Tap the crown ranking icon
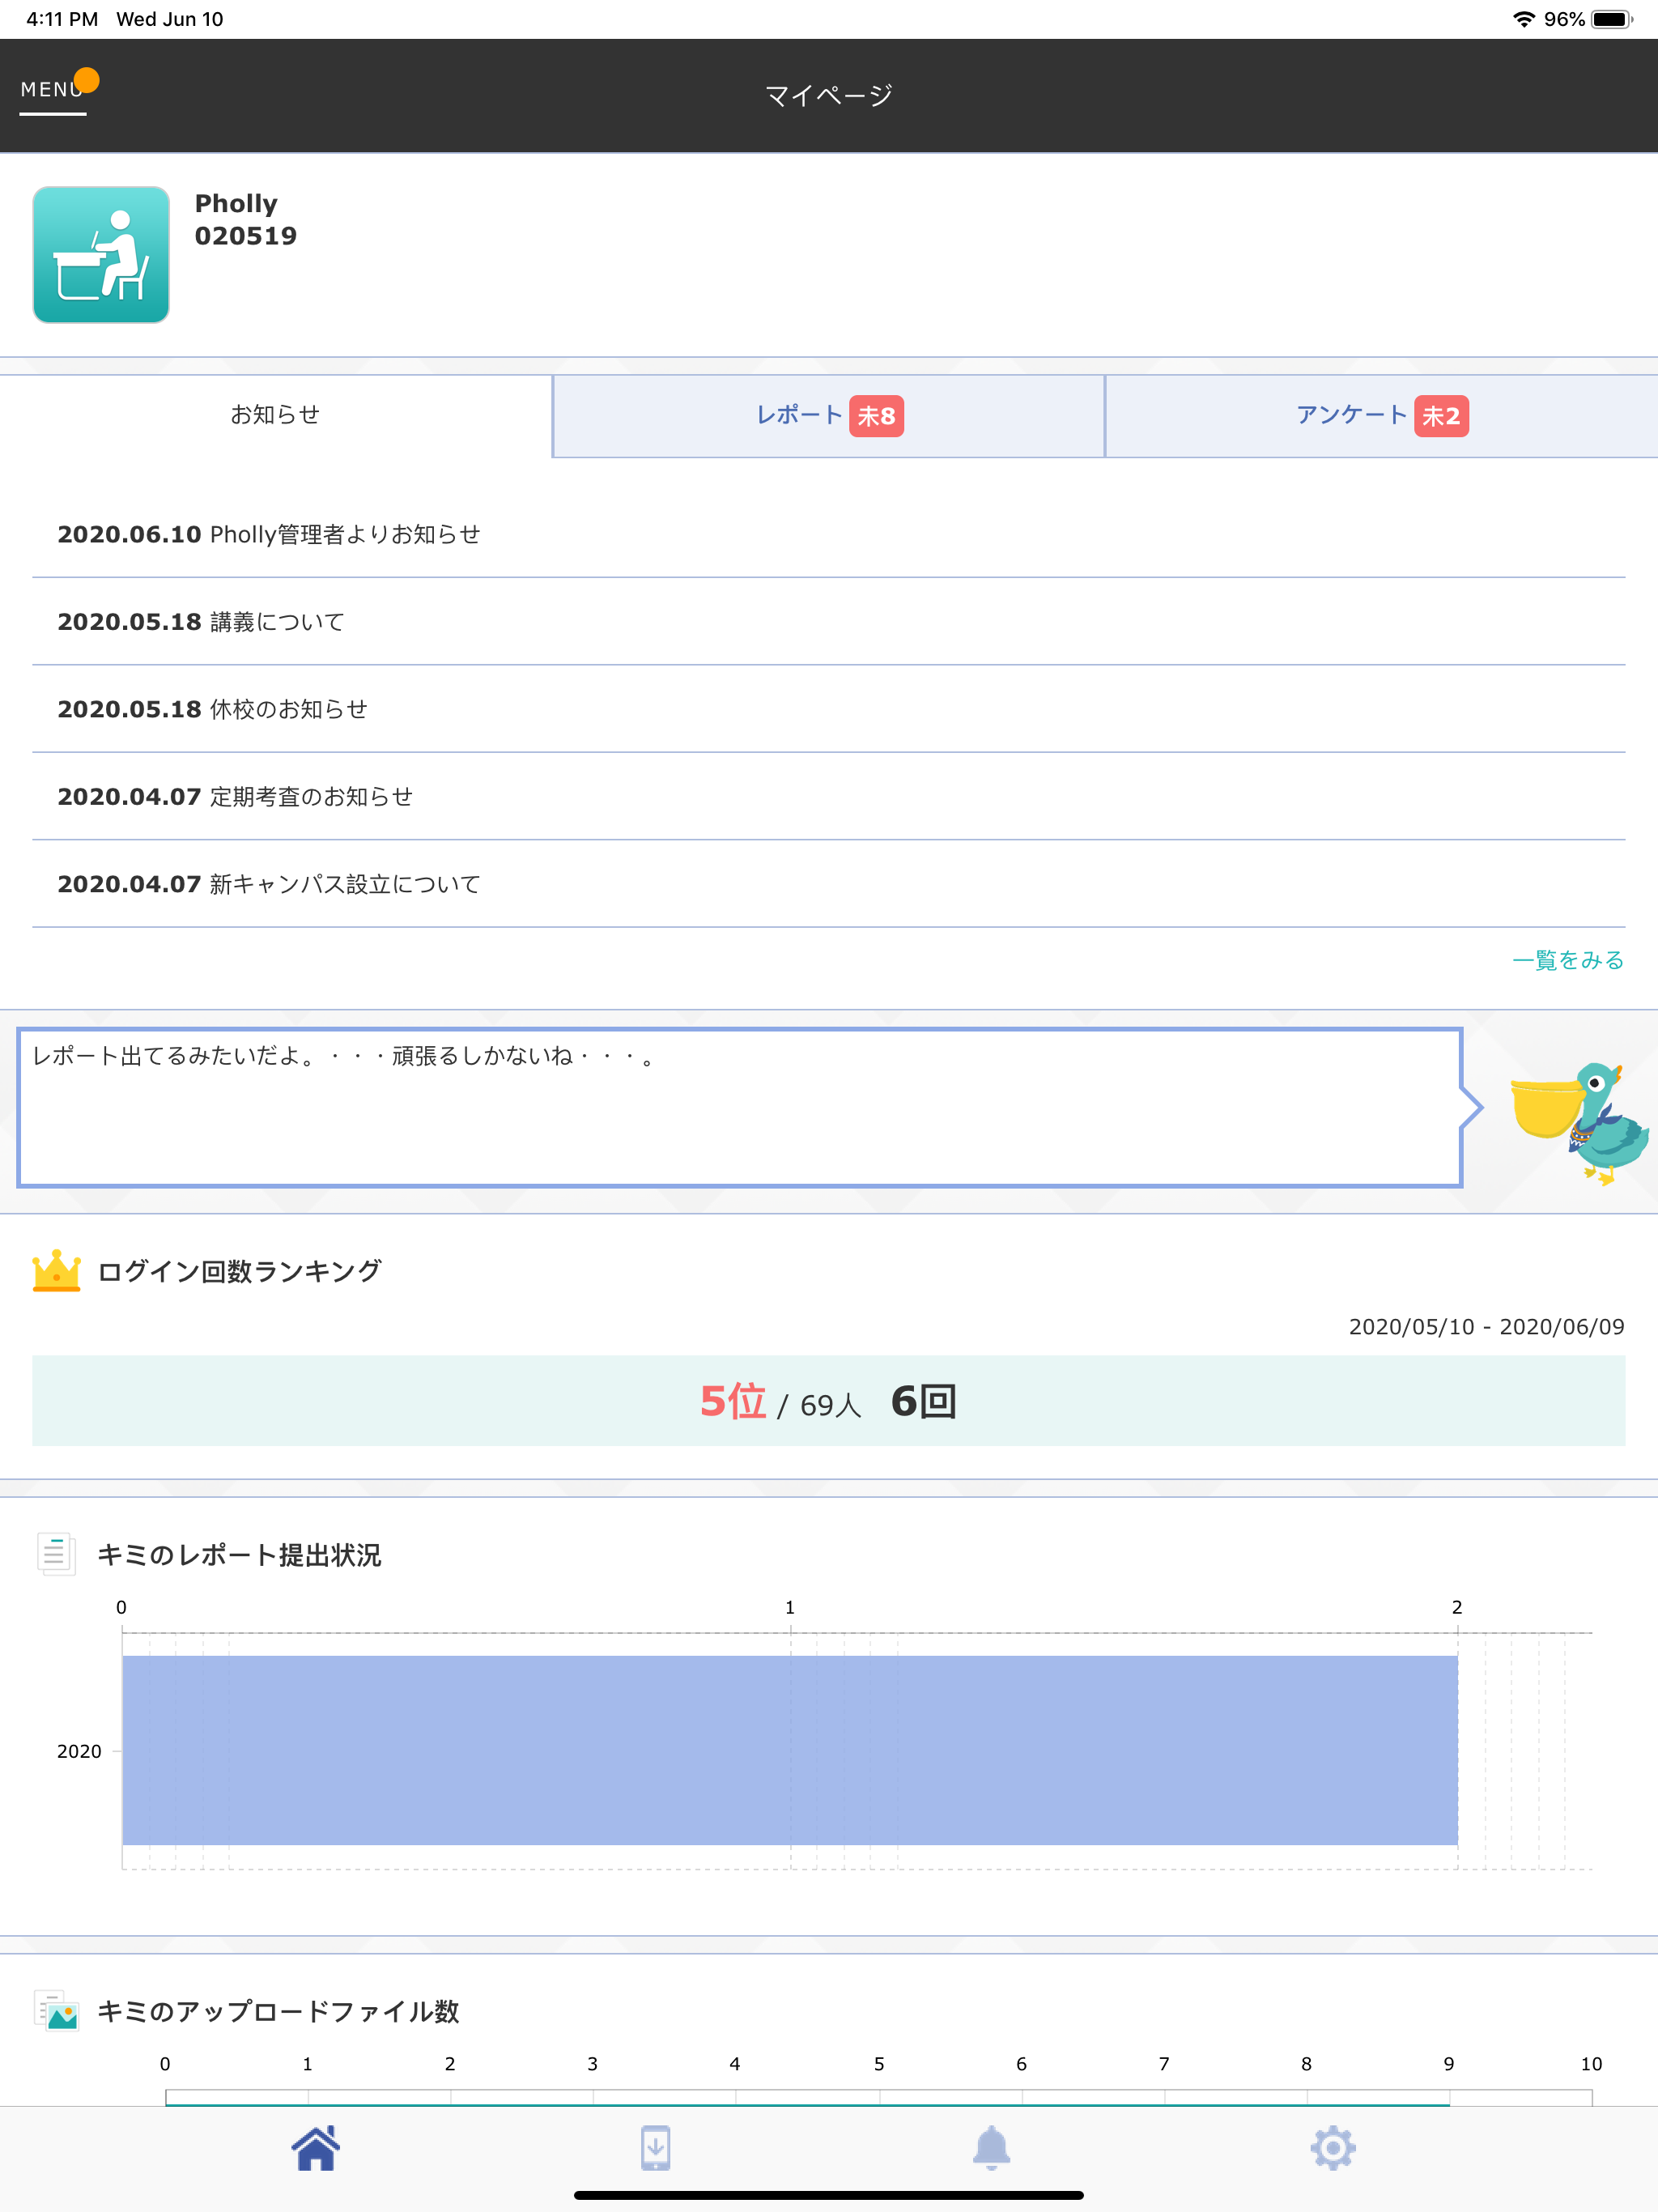 coord(57,1270)
